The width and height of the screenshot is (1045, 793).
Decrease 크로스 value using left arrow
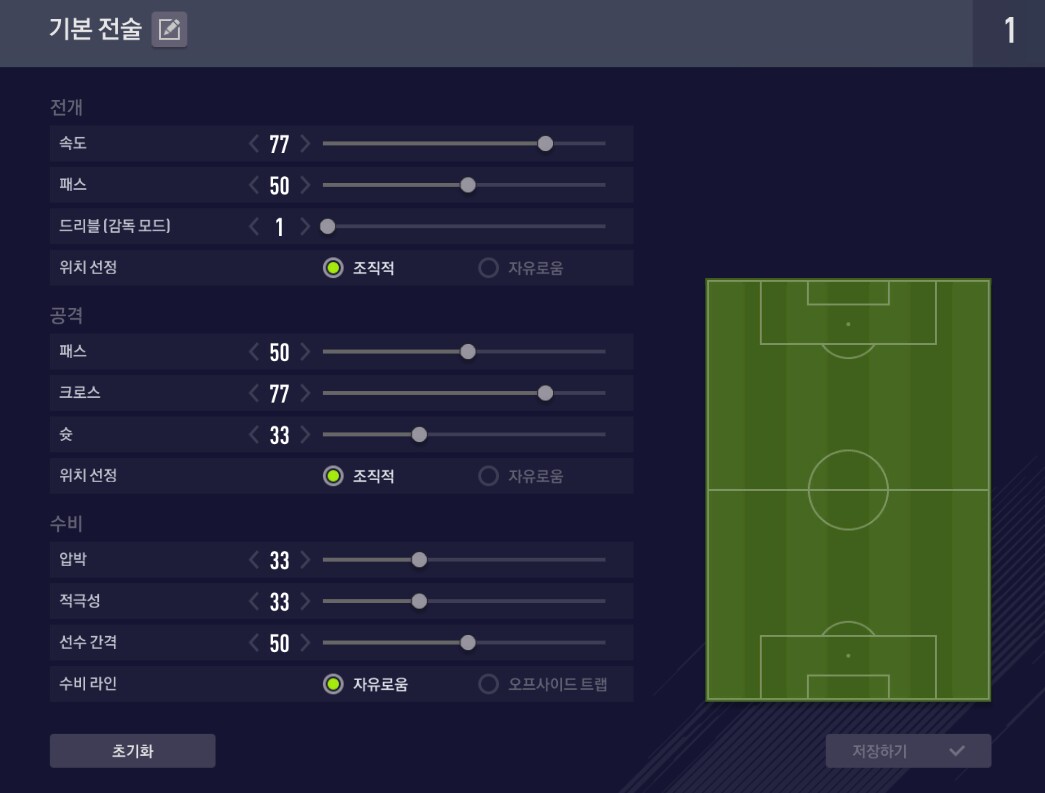pos(254,393)
